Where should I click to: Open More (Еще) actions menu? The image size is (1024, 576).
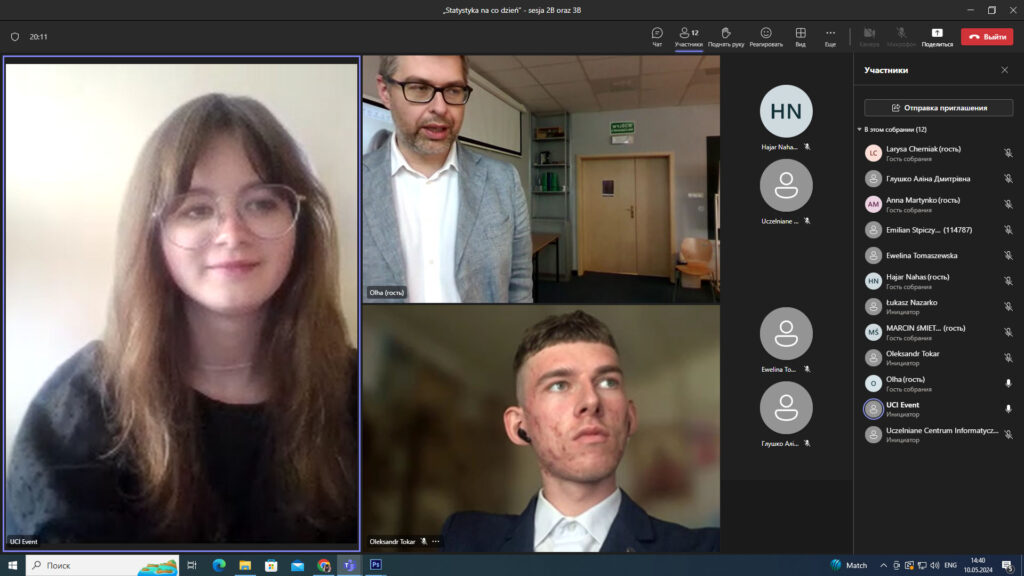tap(830, 36)
